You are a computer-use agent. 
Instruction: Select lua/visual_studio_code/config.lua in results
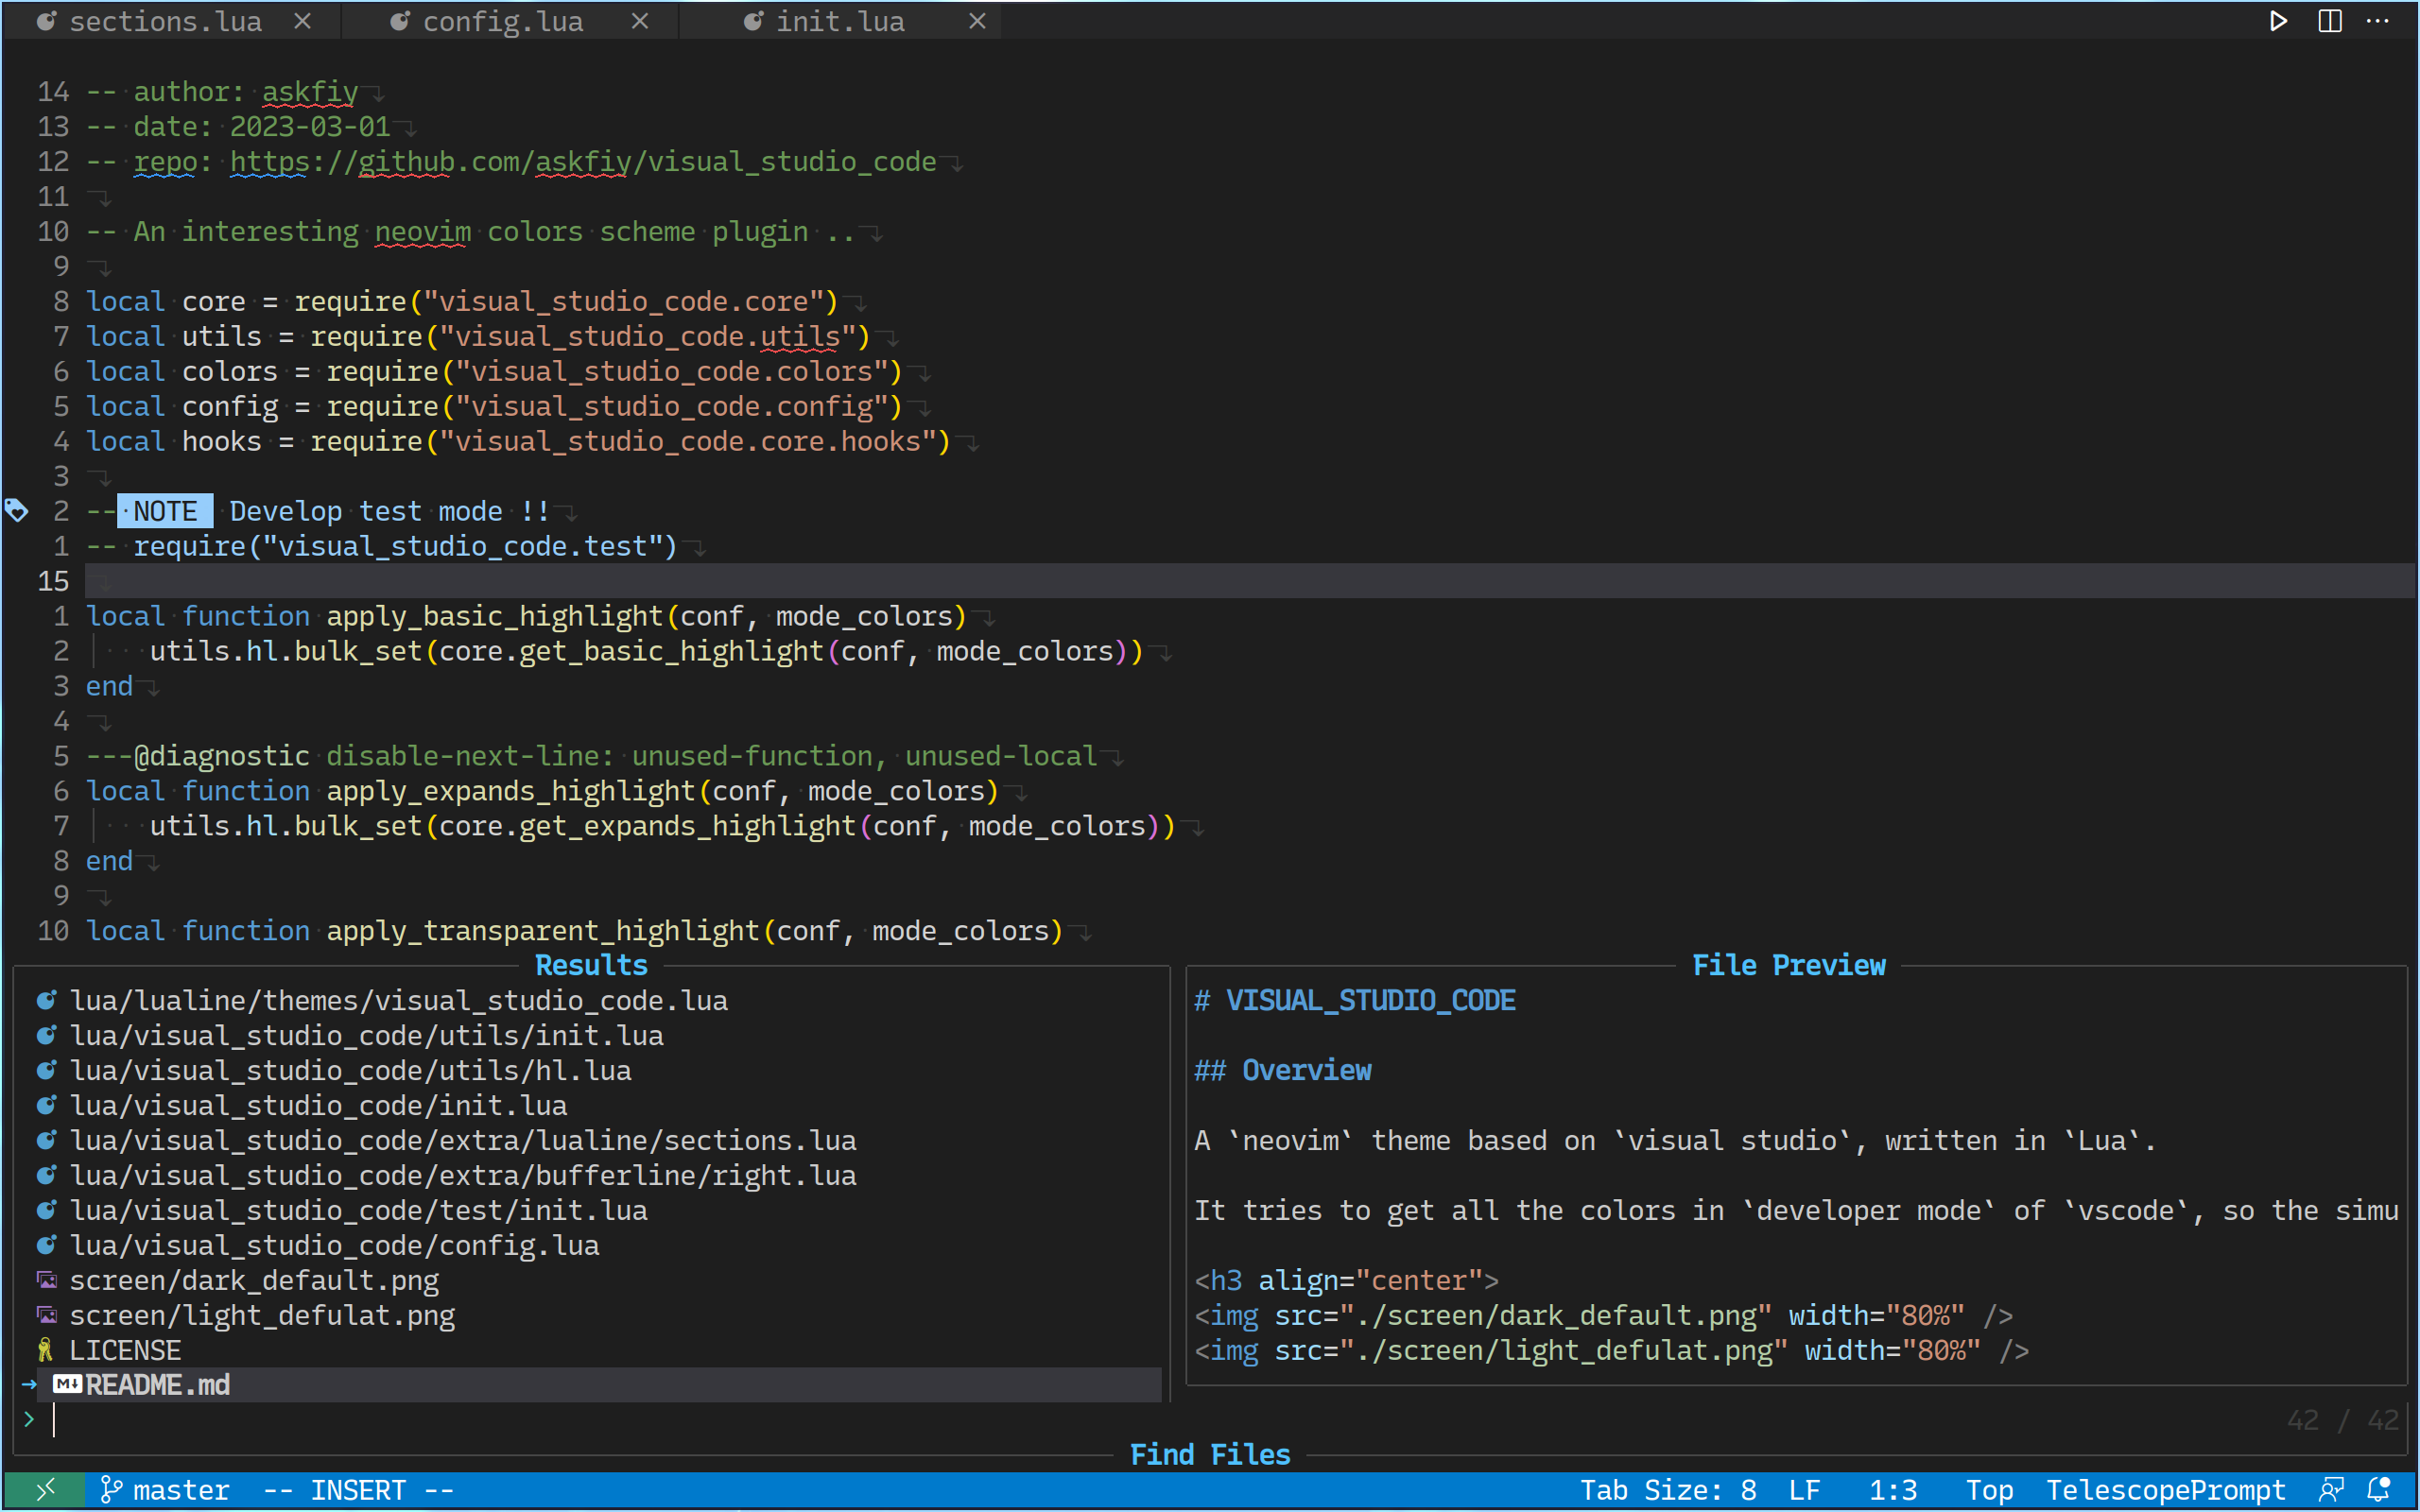point(334,1245)
